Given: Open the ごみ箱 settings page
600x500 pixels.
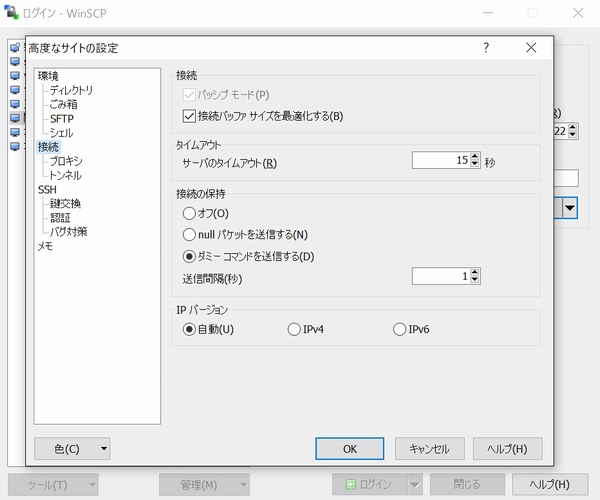Looking at the screenshot, I should pos(64,104).
